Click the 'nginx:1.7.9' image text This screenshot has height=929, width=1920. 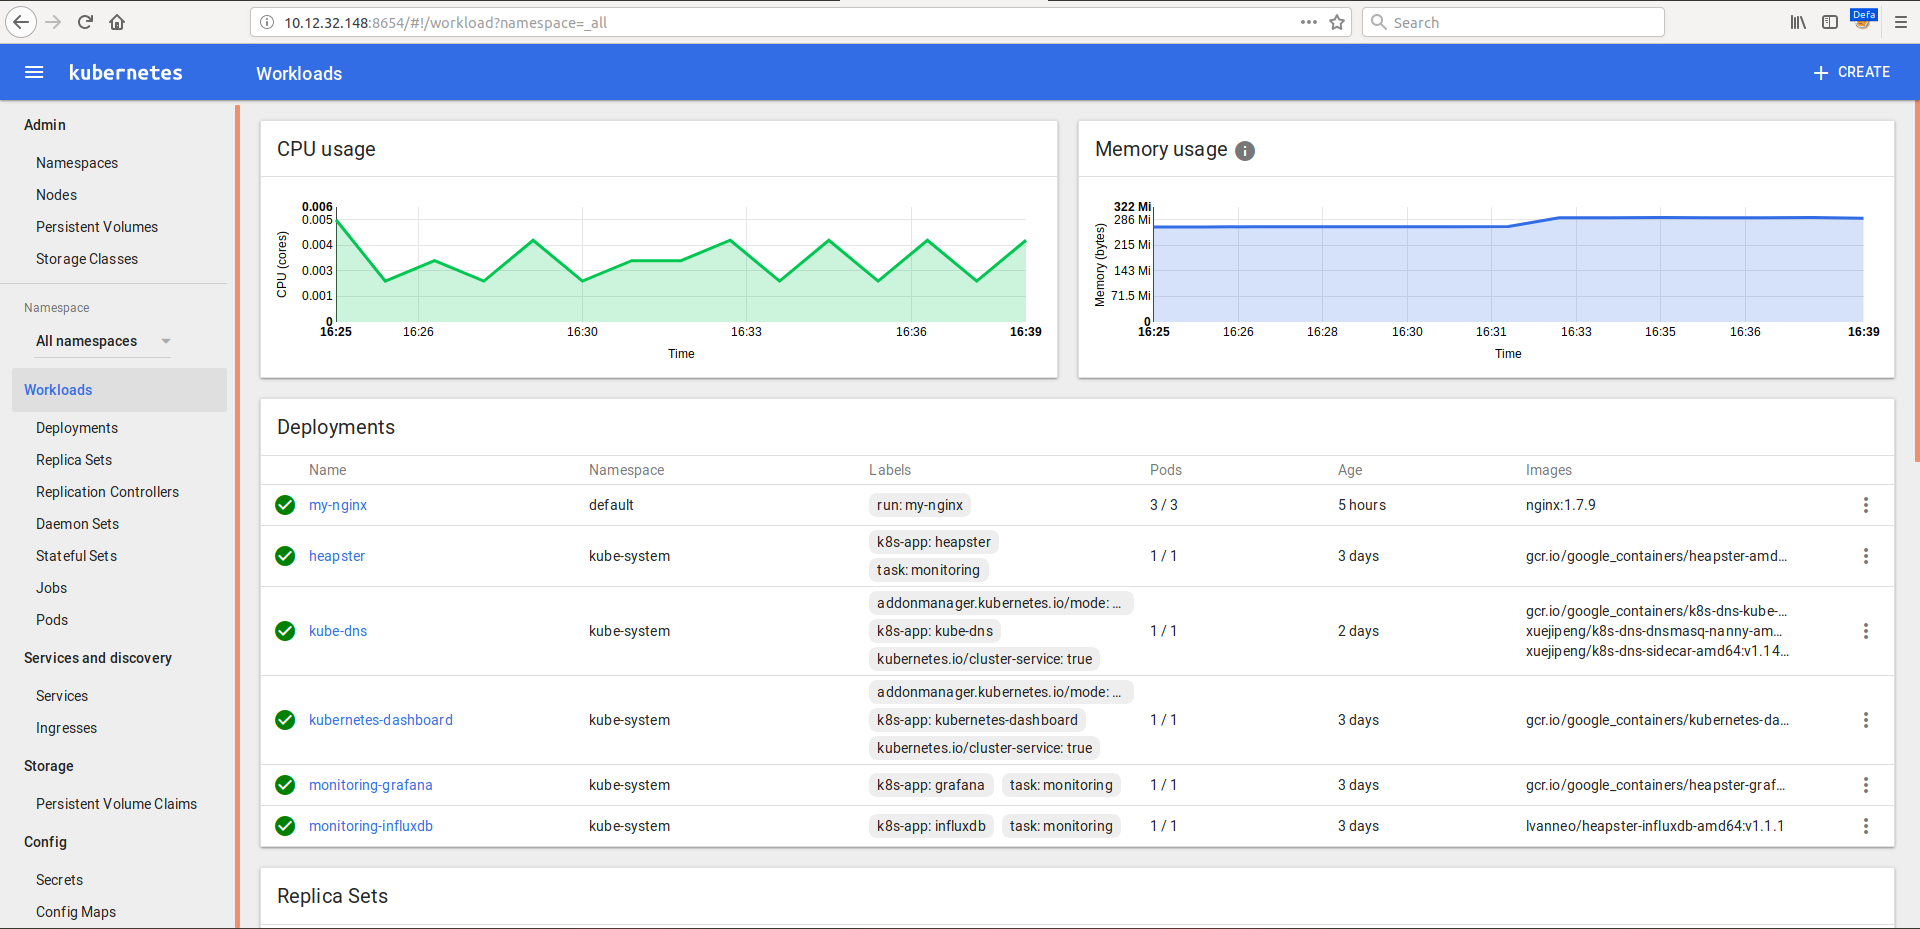pyautogui.click(x=1561, y=505)
